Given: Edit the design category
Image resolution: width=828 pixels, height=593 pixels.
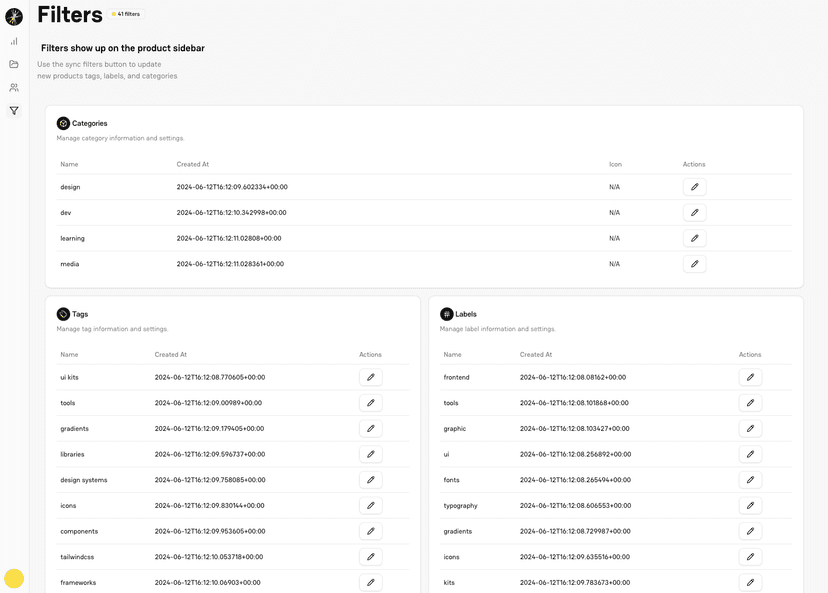Looking at the screenshot, I should 694,187.
